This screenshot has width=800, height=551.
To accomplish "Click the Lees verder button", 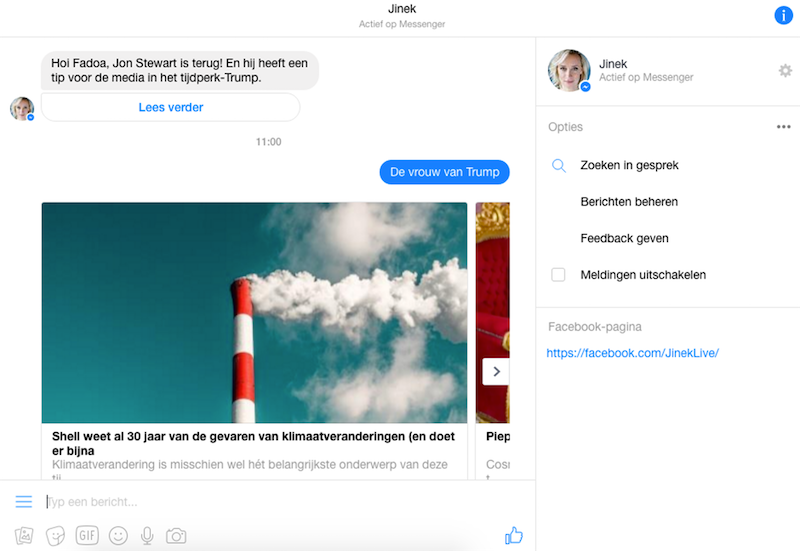I will pyautogui.click(x=170, y=108).
